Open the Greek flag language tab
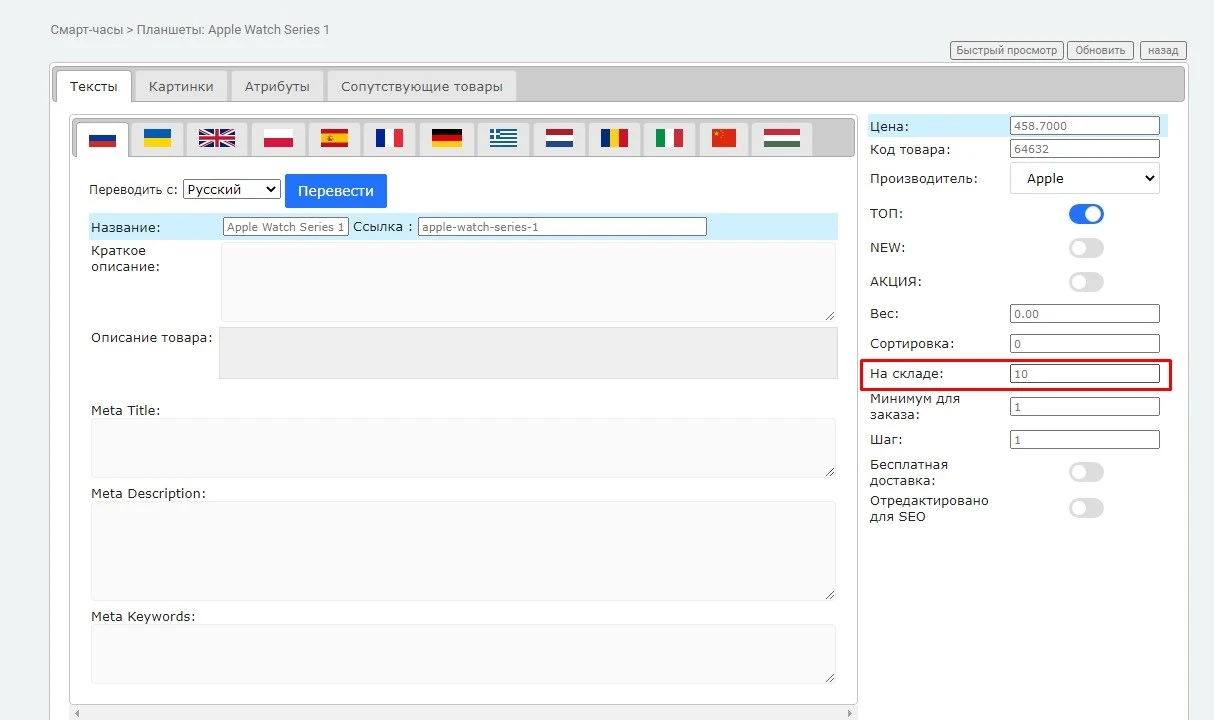 [503, 138]
